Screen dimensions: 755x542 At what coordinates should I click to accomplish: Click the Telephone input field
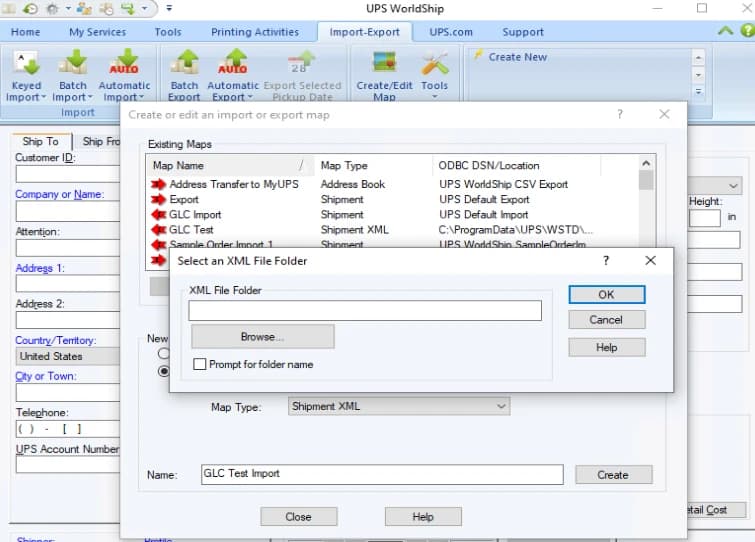coord(67,428)
